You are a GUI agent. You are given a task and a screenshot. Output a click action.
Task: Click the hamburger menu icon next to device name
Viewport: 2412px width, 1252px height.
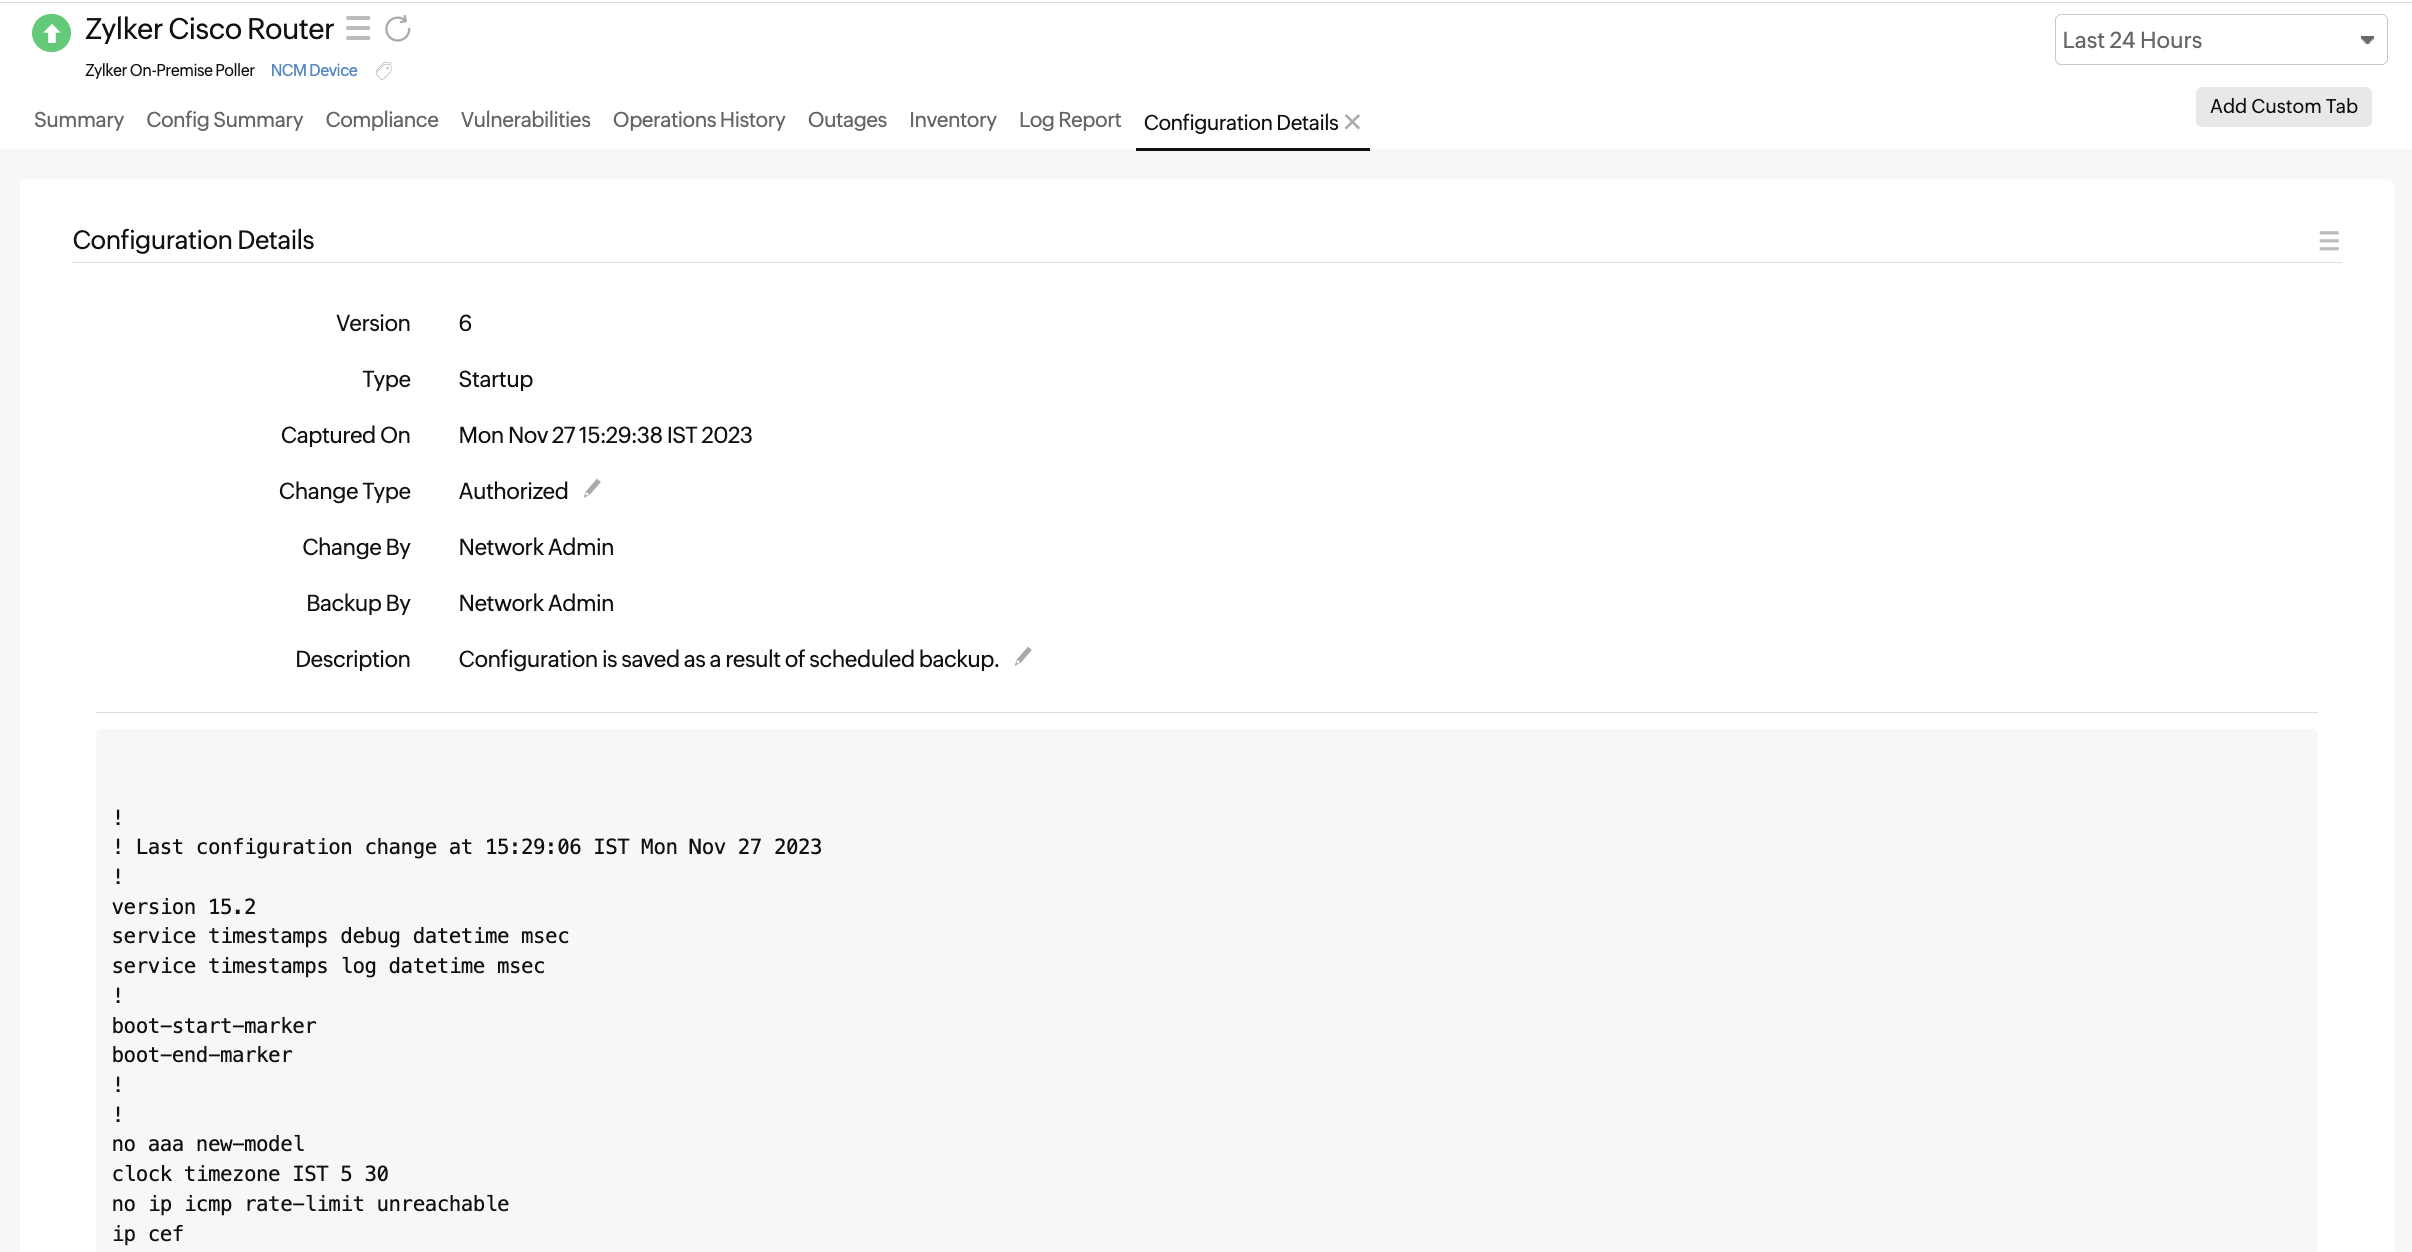tap(357, 29)
